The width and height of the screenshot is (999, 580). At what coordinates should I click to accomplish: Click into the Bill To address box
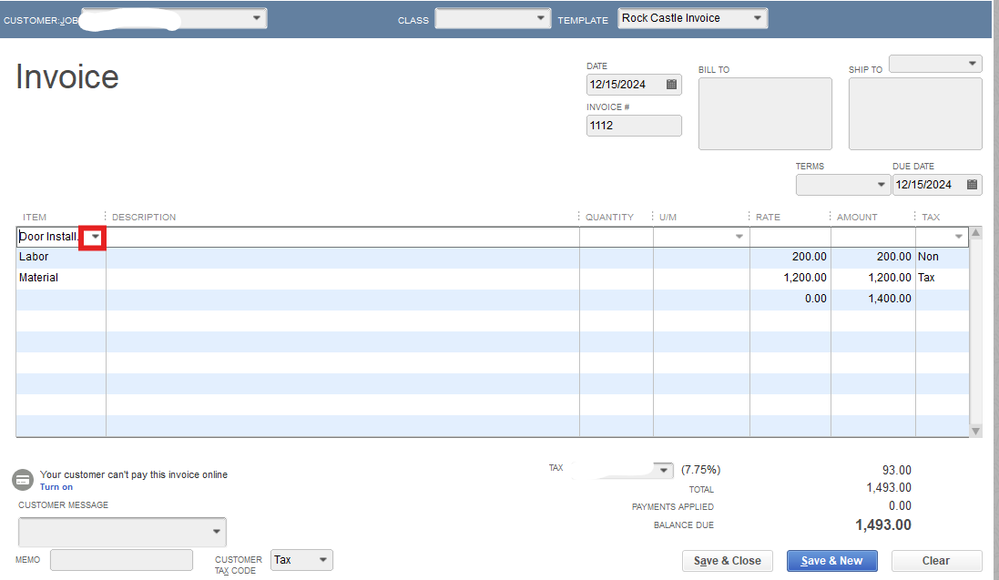pos(765,113)
